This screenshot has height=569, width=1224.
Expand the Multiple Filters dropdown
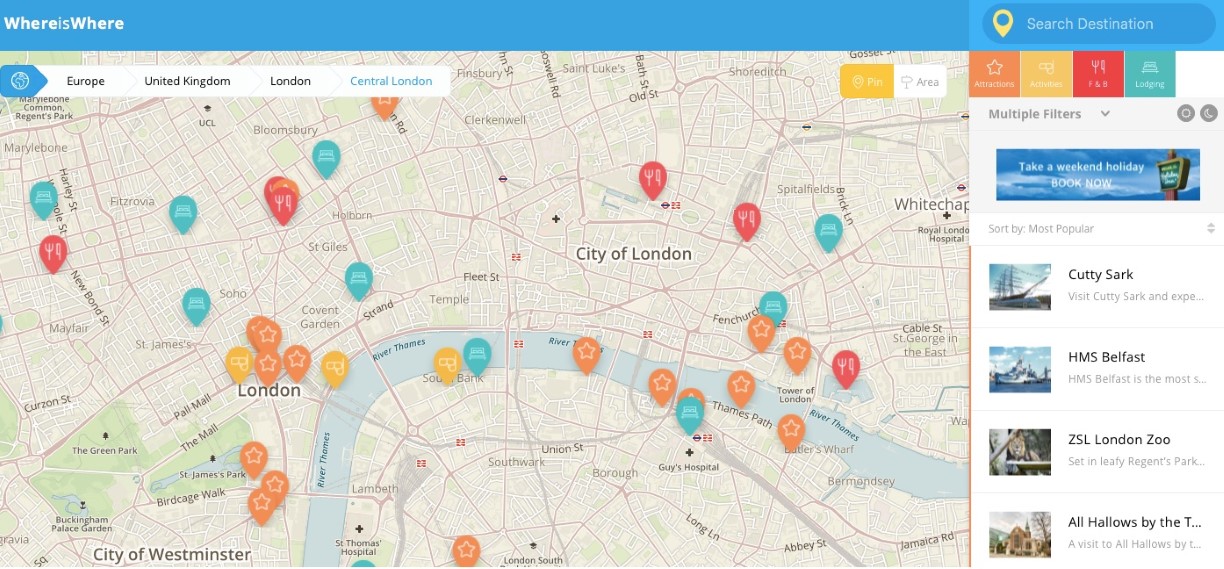coord(1105,114)
